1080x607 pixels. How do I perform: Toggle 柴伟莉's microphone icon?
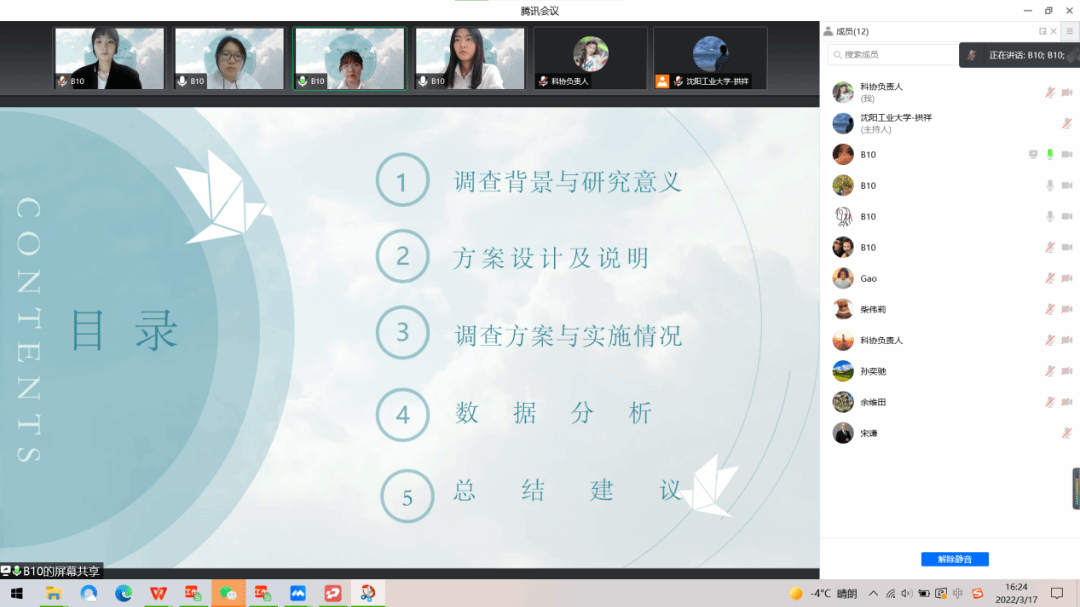1050,309
